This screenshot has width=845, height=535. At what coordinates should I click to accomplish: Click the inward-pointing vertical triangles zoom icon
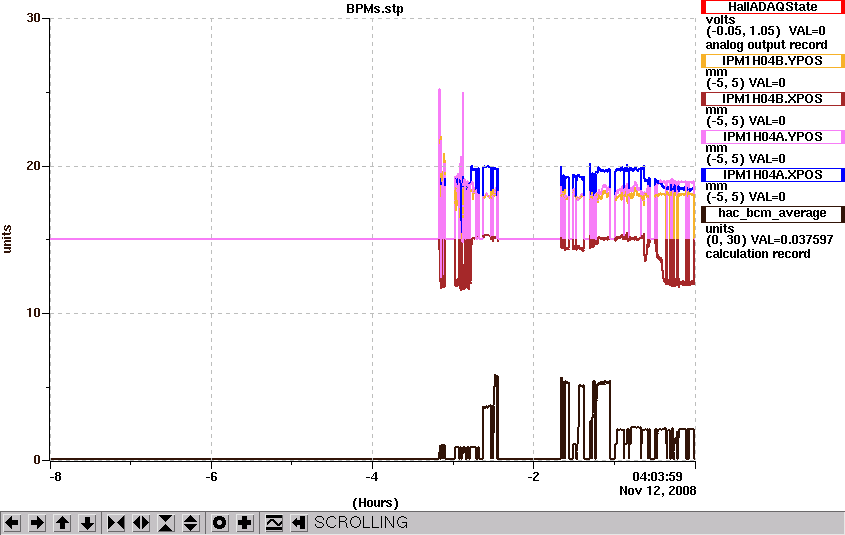click(166, 523)
